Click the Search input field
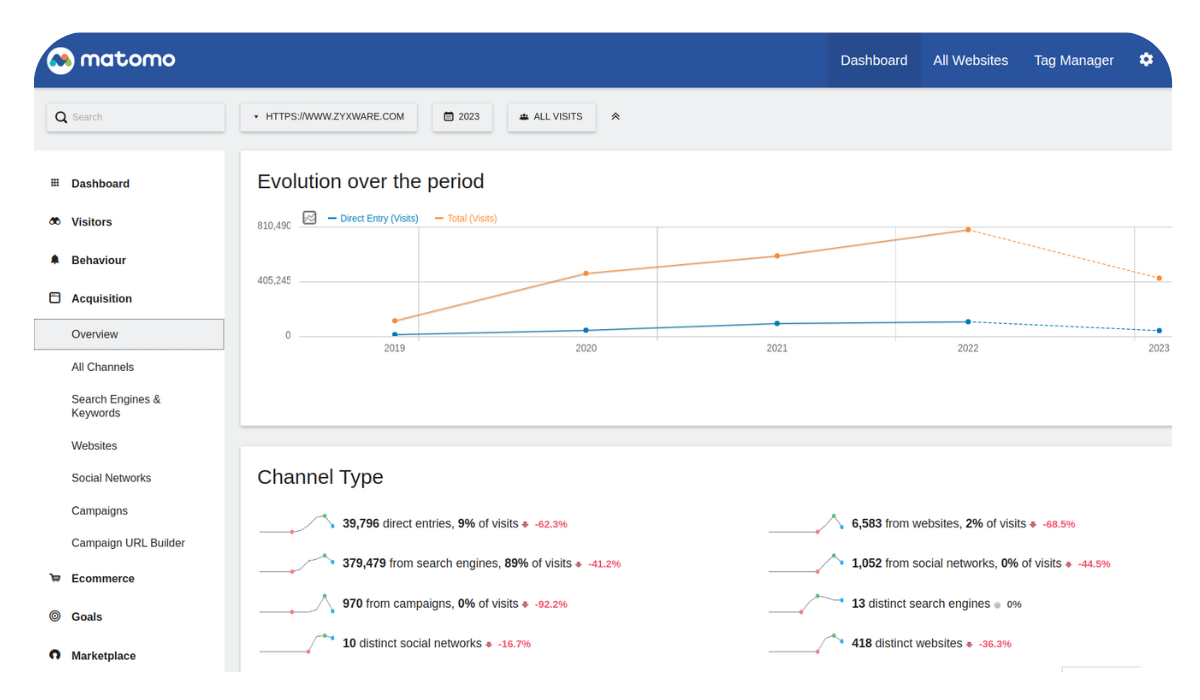 coord(140,117)
